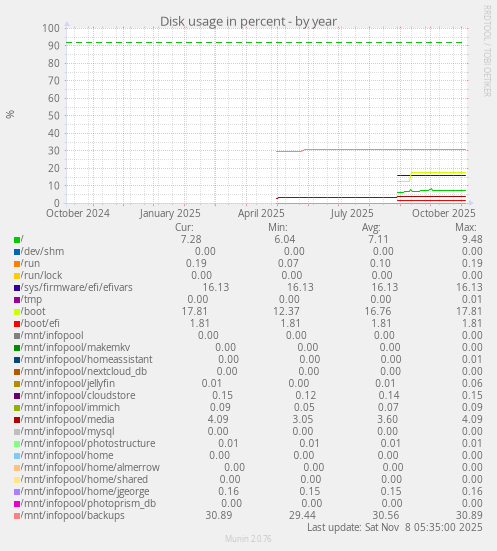This screenshot has height=551, width=497.
Task: Click the Max: column header
Action: [466, 227]
